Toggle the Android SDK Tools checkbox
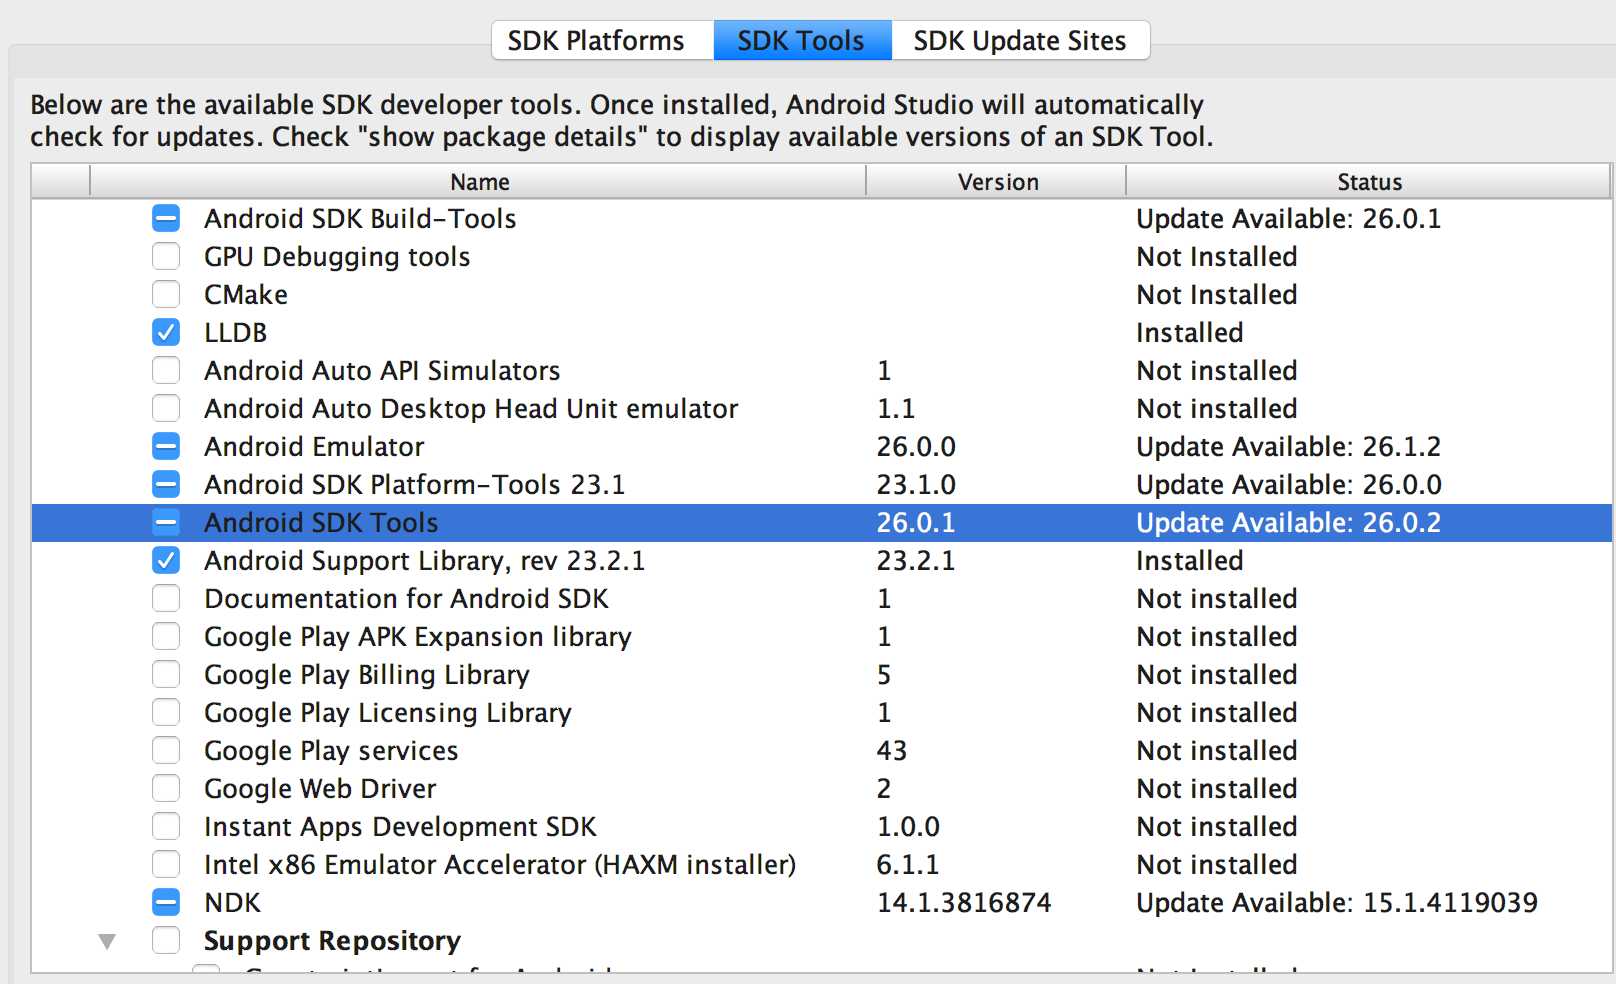This screenshot has width=1616, height=984. (166, 523)
